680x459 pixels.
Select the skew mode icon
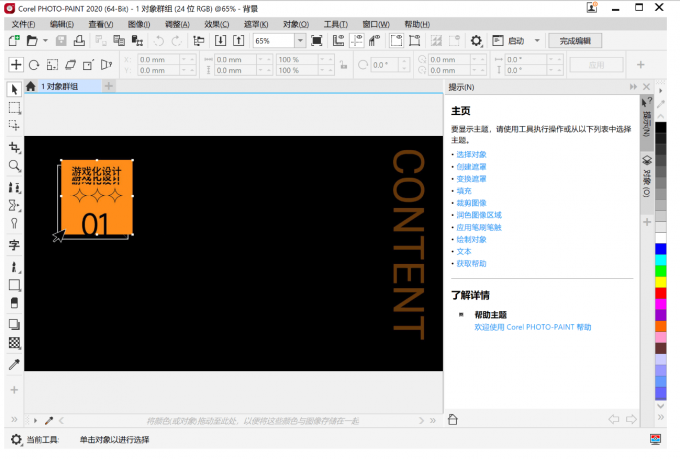70,65
